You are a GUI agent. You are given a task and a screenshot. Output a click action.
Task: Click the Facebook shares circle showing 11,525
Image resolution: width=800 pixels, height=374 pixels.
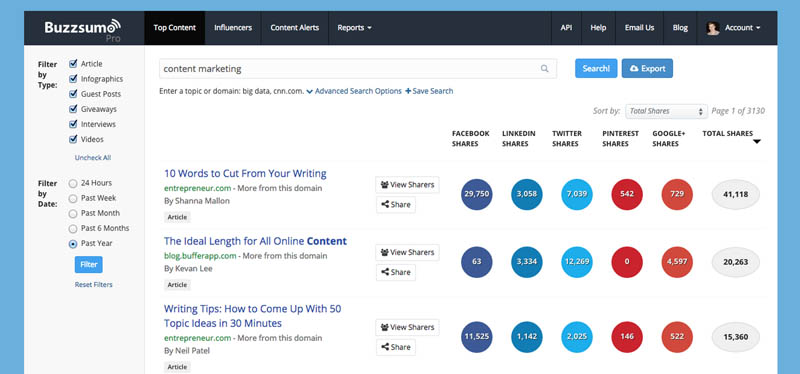click(477, 337)
